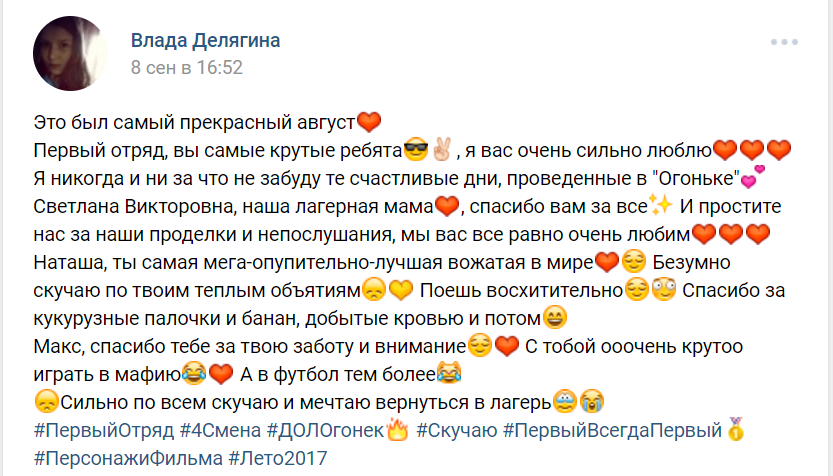Screen dimensions: 833x476
Task: Open Влада Делягина's profile avatar
Action: point(70,53)
